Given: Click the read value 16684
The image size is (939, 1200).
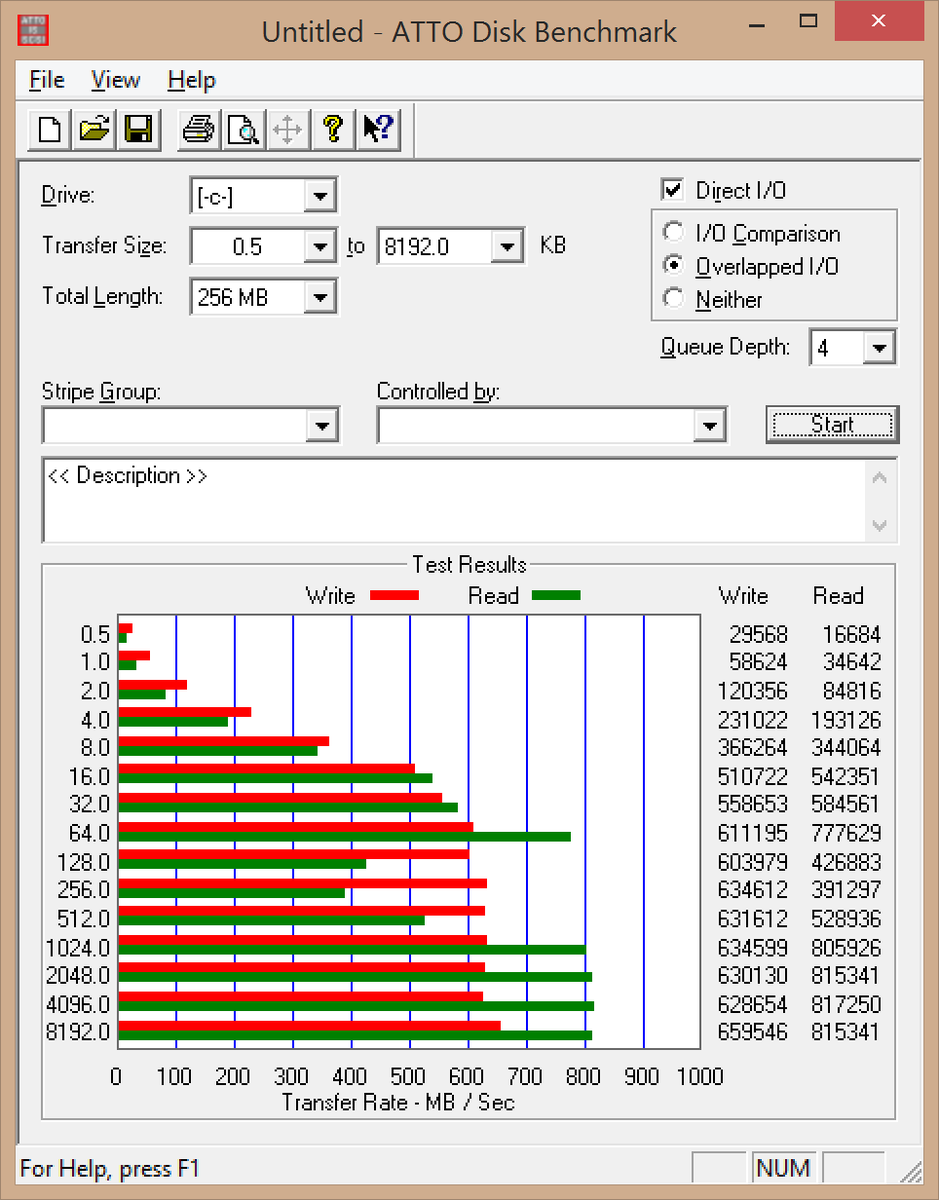Looking at the screenshot, I should [851, 634].
